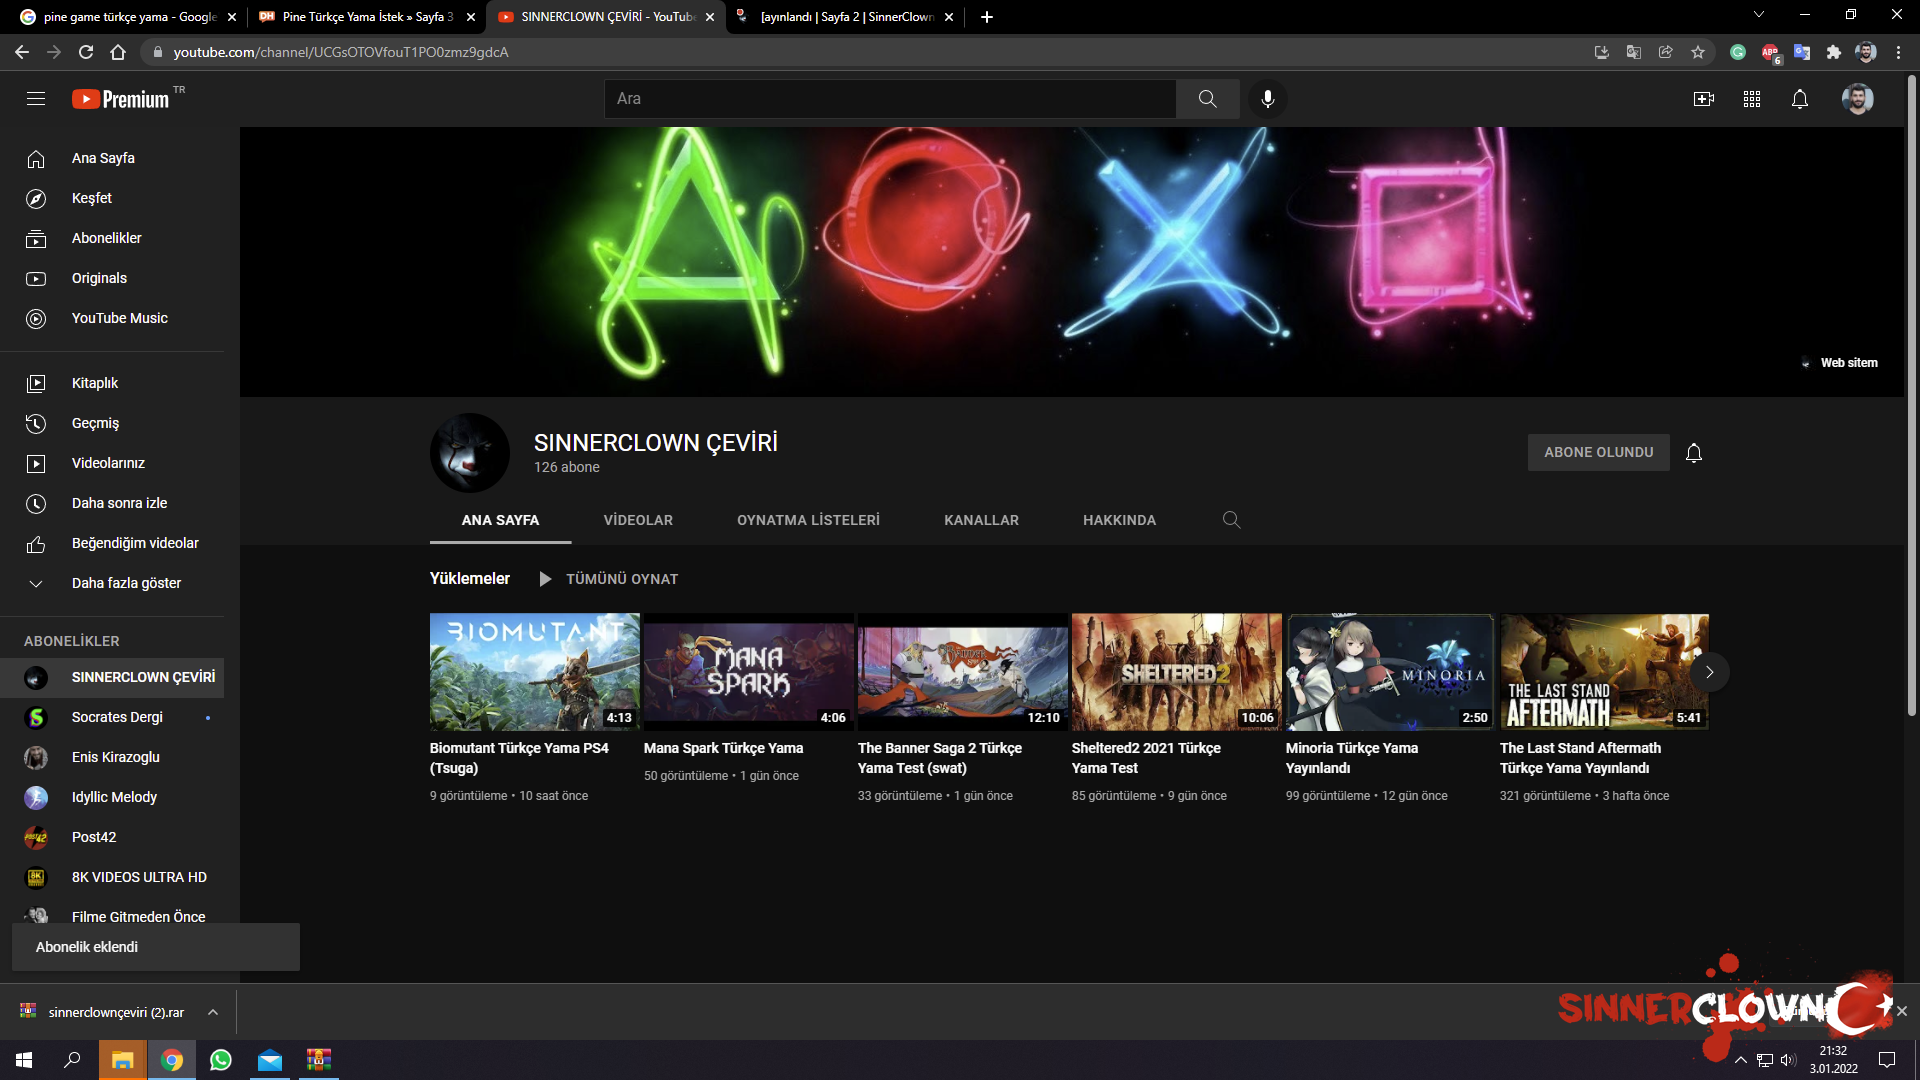The height and width of the screenshot is (1080, 1920).
Task: Open notifications bell in top bar
Action: (1800, 99)
